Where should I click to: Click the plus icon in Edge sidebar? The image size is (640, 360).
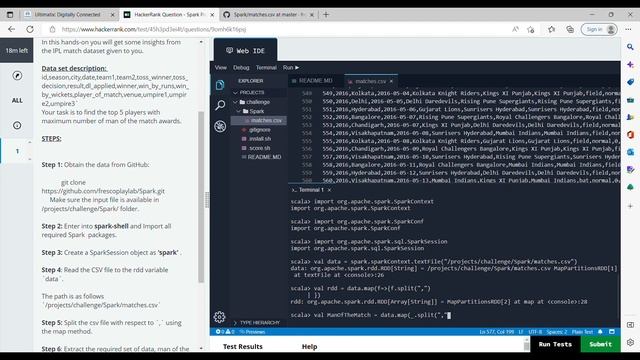pyautogui.click(x=631, y=206)
